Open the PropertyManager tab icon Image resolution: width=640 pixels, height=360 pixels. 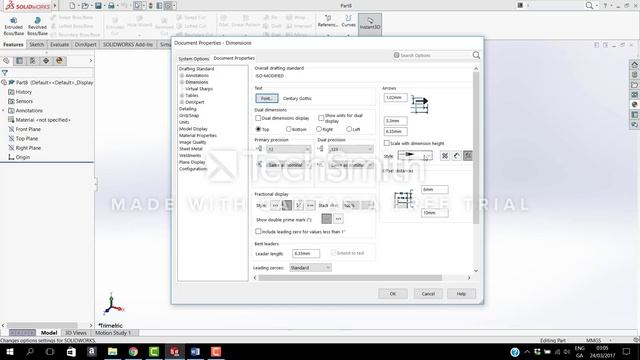(19, 61)
